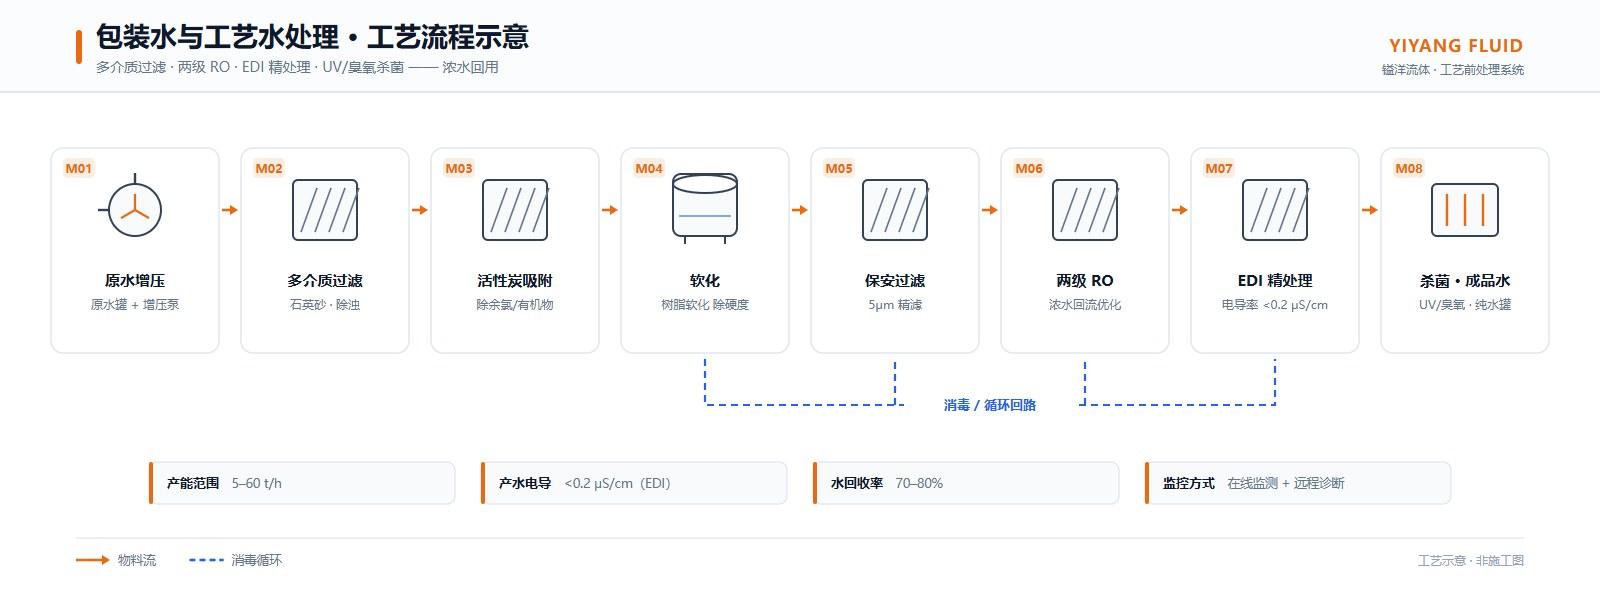Image resolution: width=1600 pixels, height=600 pixels.
Task: Click the flow arrow between M05 and M06
Action: click(x=990, y=210)
